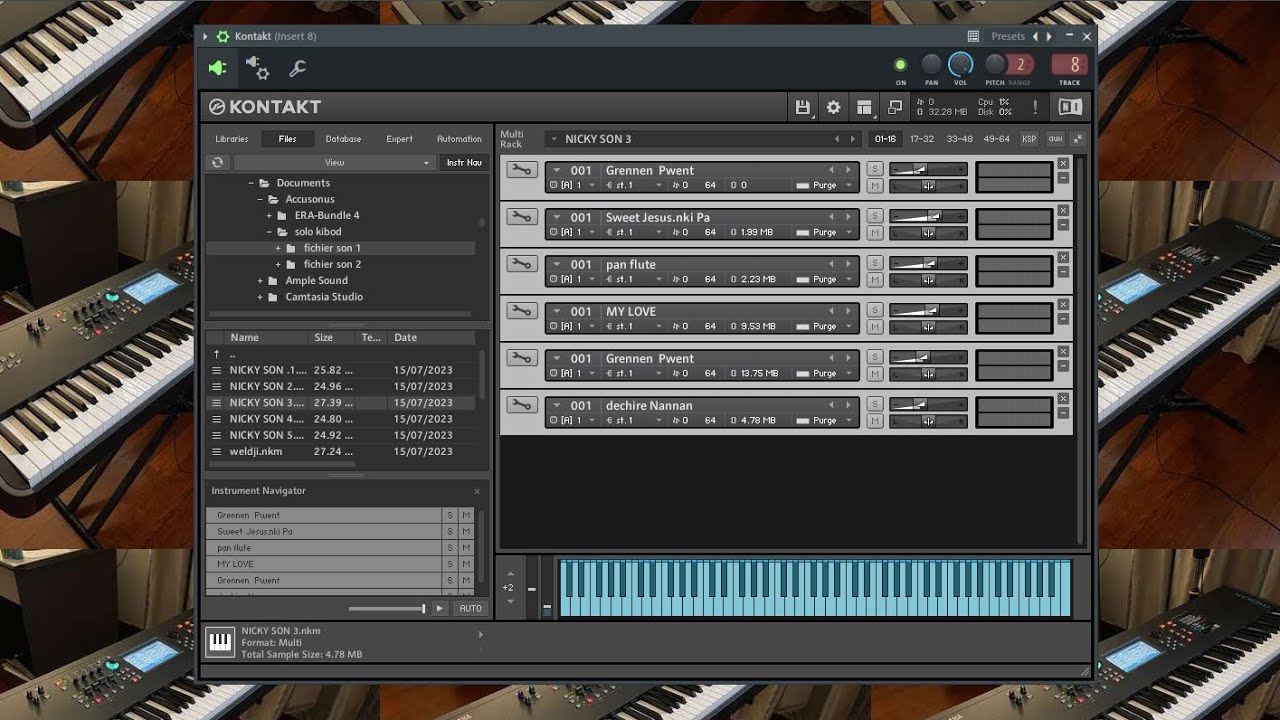1280x720 pixels.
Task: Open wrench editor for pan flute
Action: pyautogui.click(x=520, y=264)
